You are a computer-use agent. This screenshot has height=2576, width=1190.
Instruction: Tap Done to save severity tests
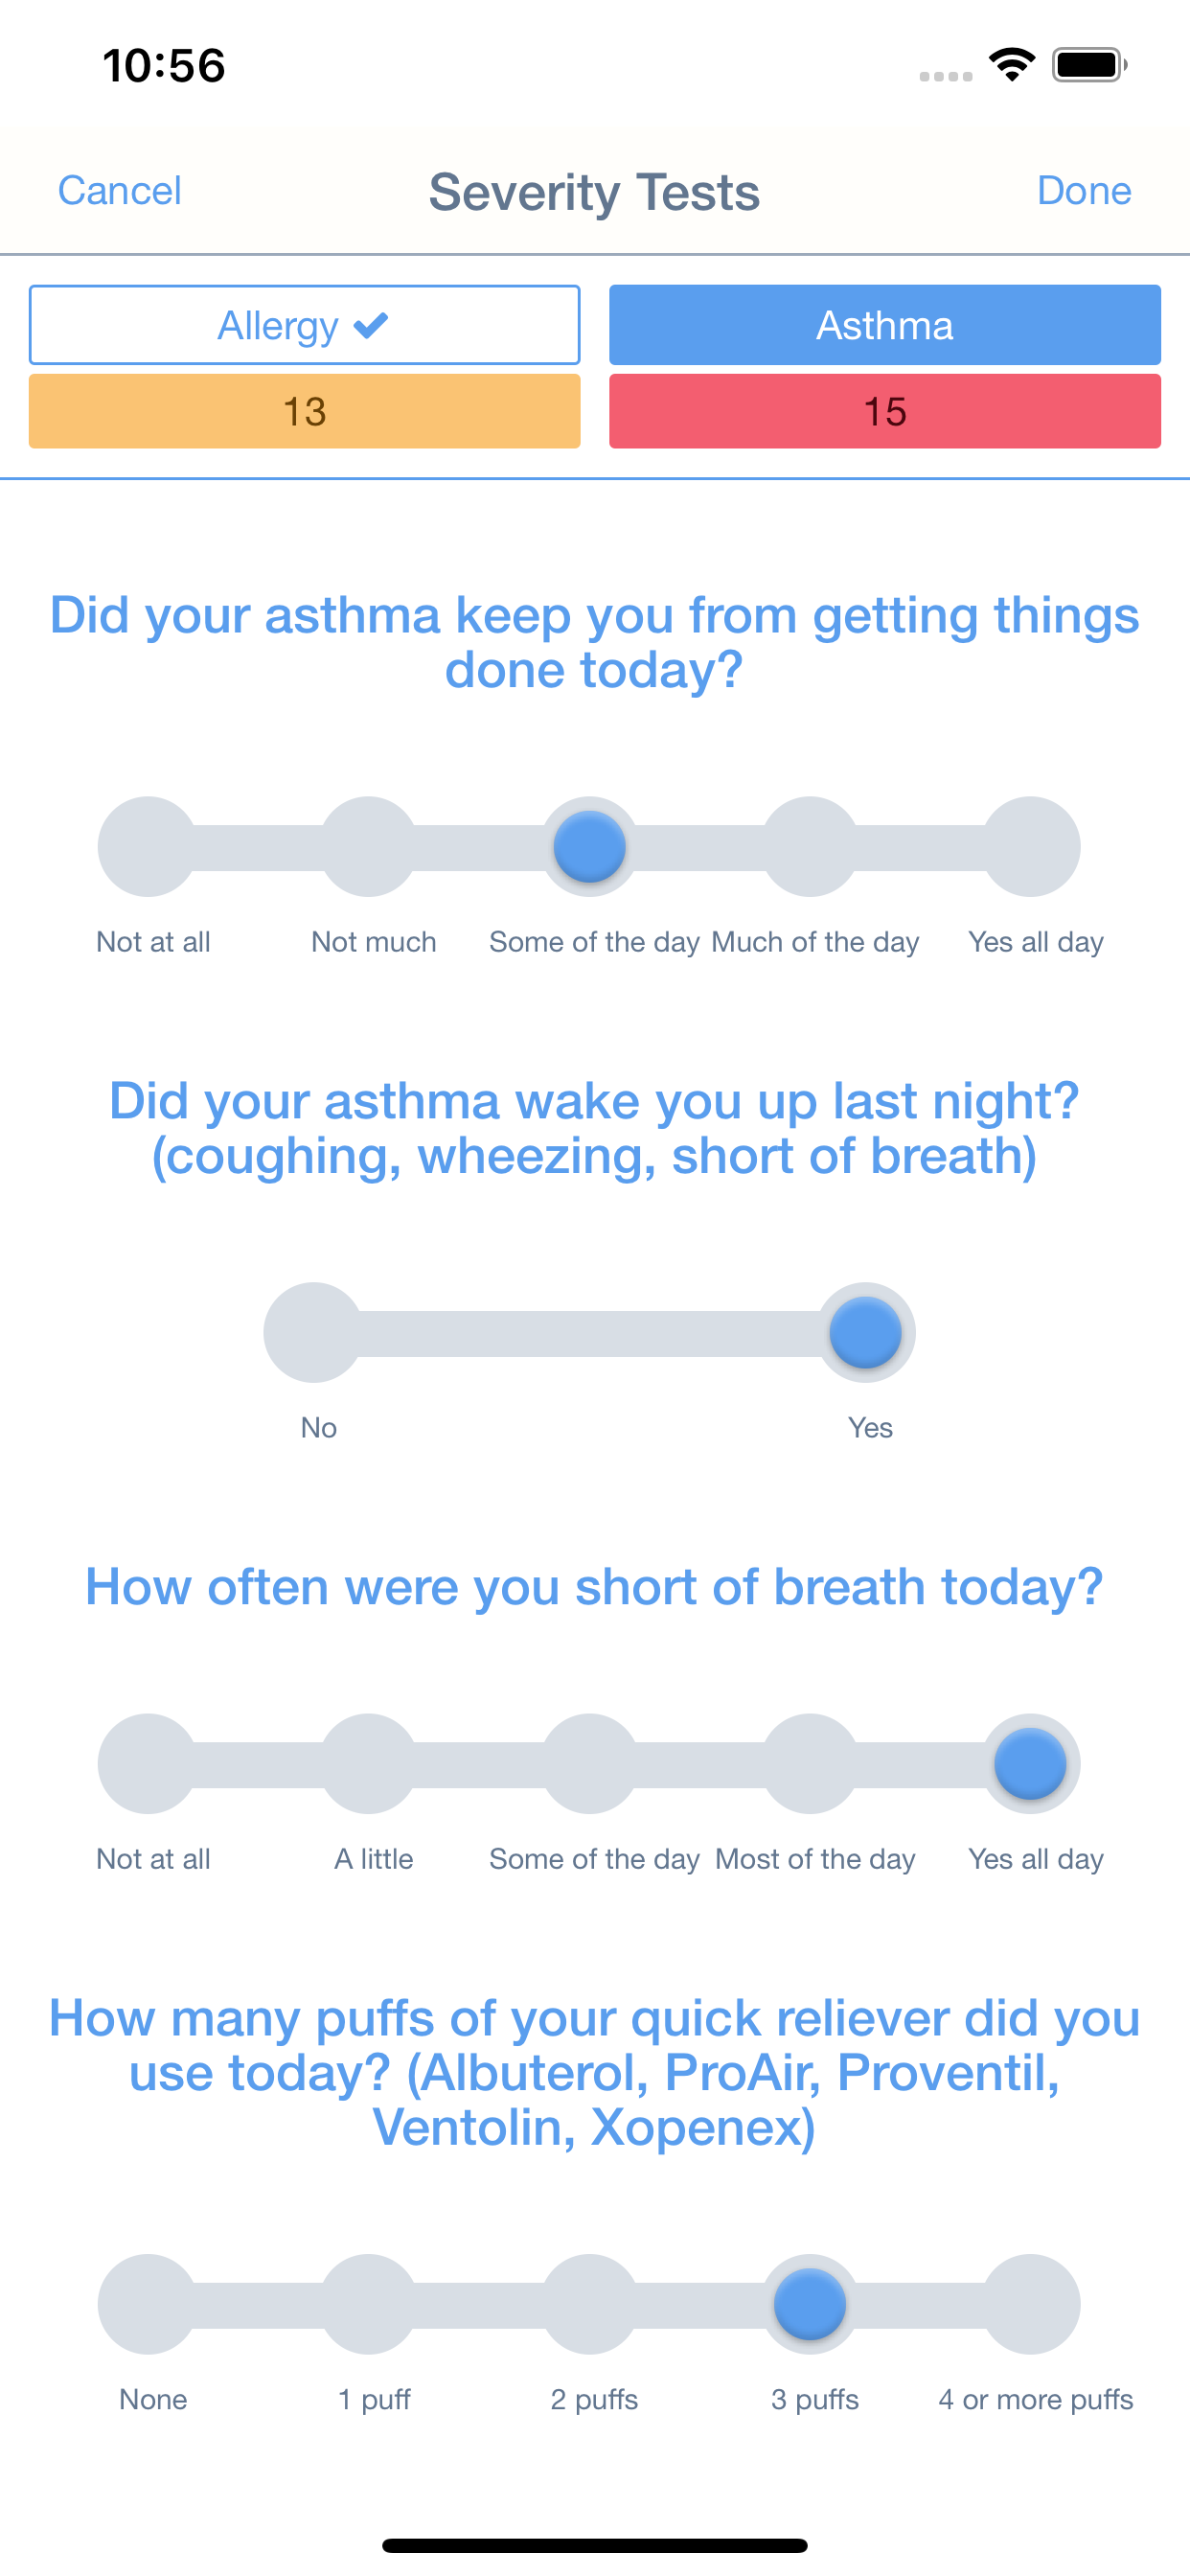(x=1084, y=190)
